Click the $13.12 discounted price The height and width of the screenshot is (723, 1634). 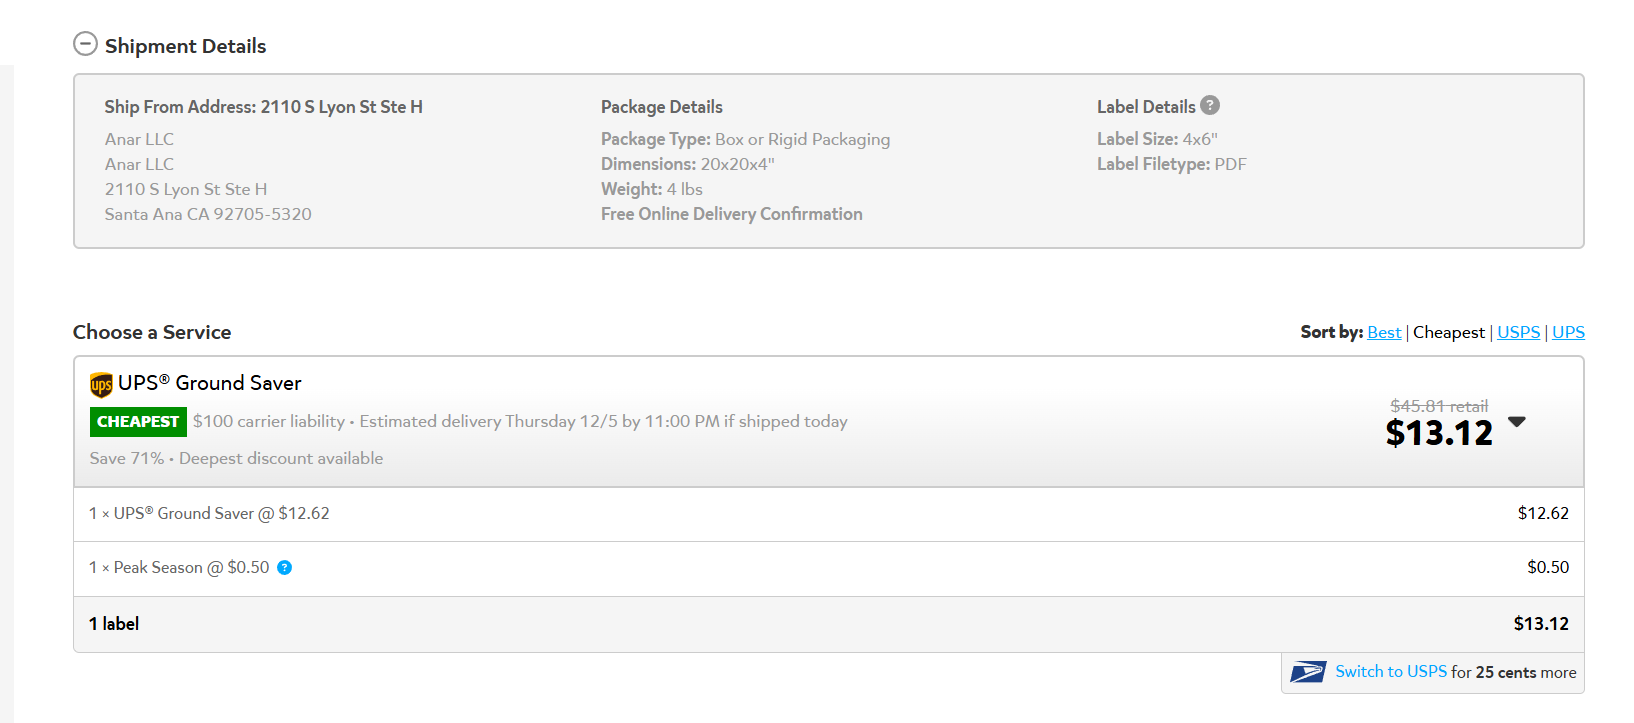(1439, 433)
